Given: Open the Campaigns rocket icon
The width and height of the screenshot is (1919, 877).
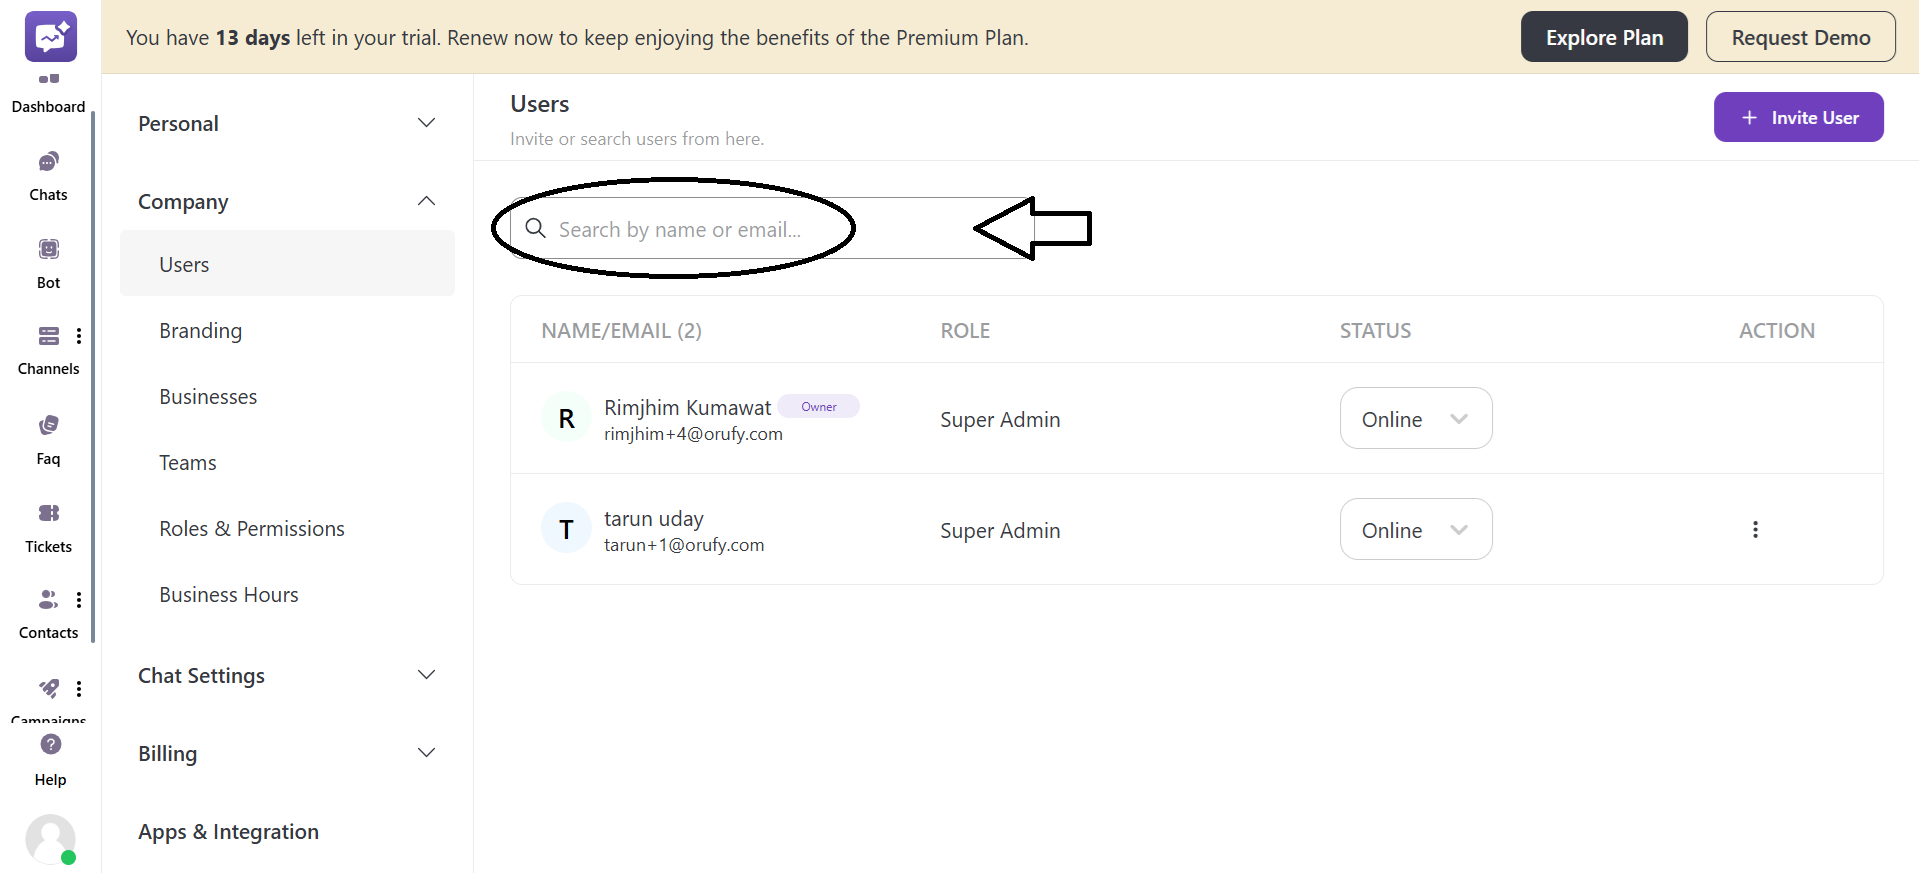Looking at the screenshot, I should click(x=48, y=688).
